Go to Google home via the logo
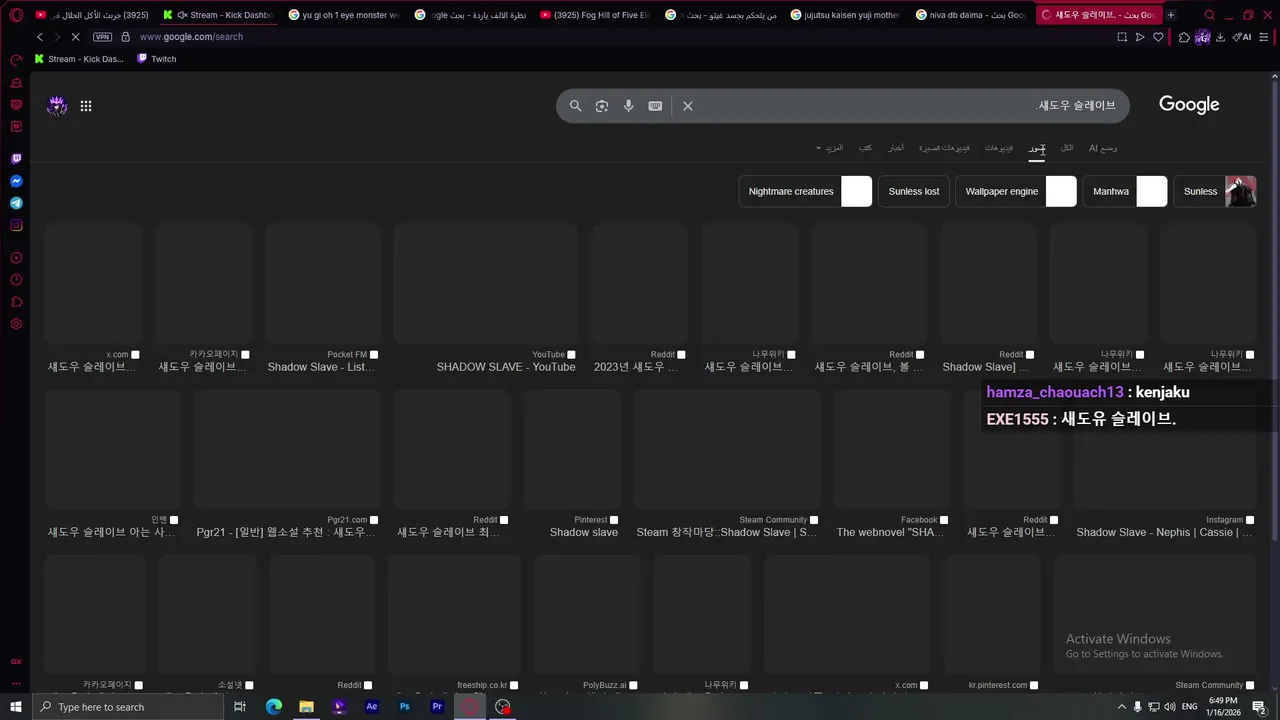Screen dimensions: 1280x720 coord(1189,105)
